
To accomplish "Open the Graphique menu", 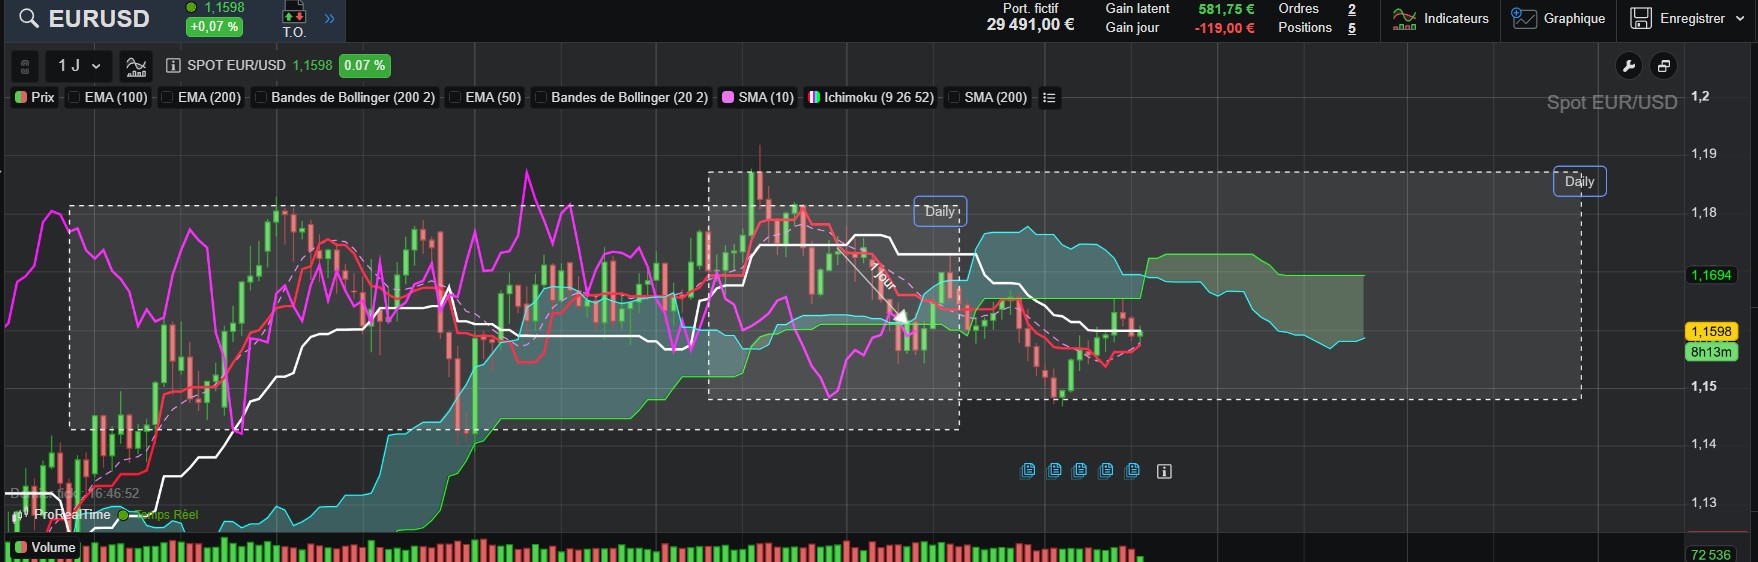I will click(1558, 19).
